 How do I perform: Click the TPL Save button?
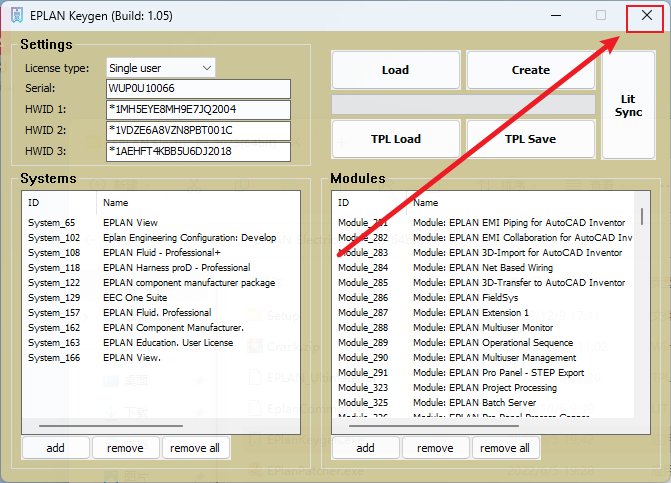point(531,139)
